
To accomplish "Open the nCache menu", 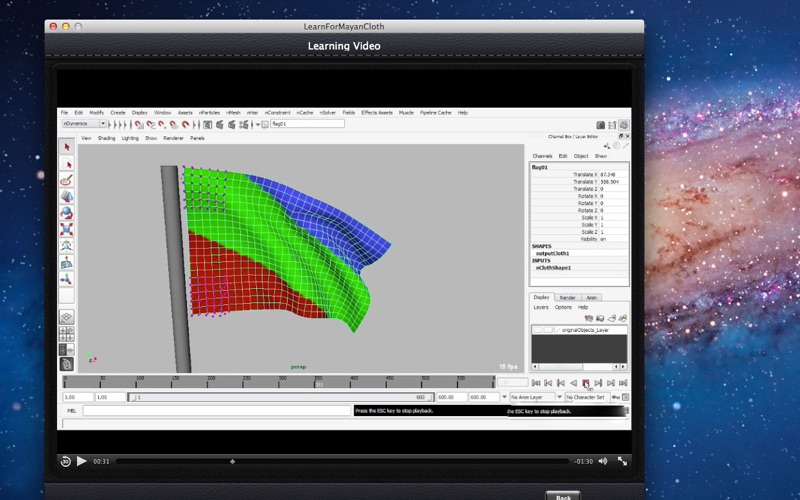I will (x=305, y=113).
